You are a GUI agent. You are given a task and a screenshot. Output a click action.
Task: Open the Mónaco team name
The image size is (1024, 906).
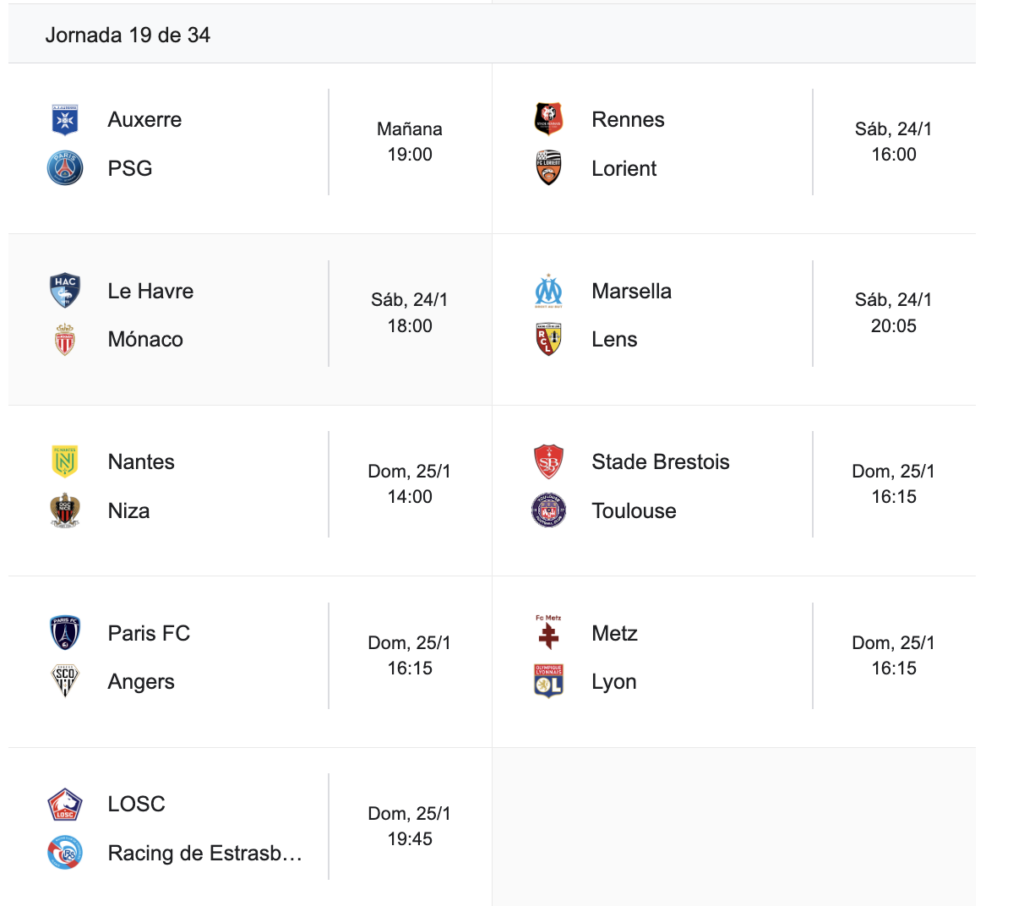(x=145, y=340)
